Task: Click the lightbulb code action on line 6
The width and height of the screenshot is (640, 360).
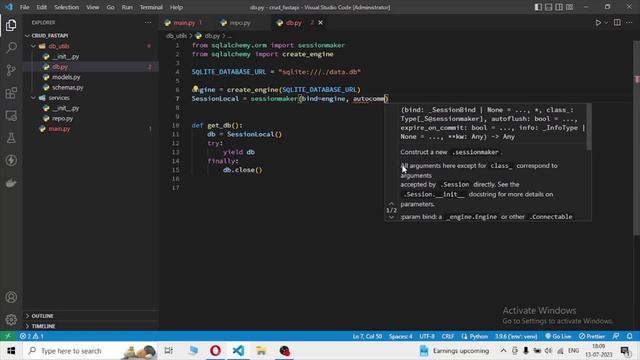Action: (x=195, y=89)
